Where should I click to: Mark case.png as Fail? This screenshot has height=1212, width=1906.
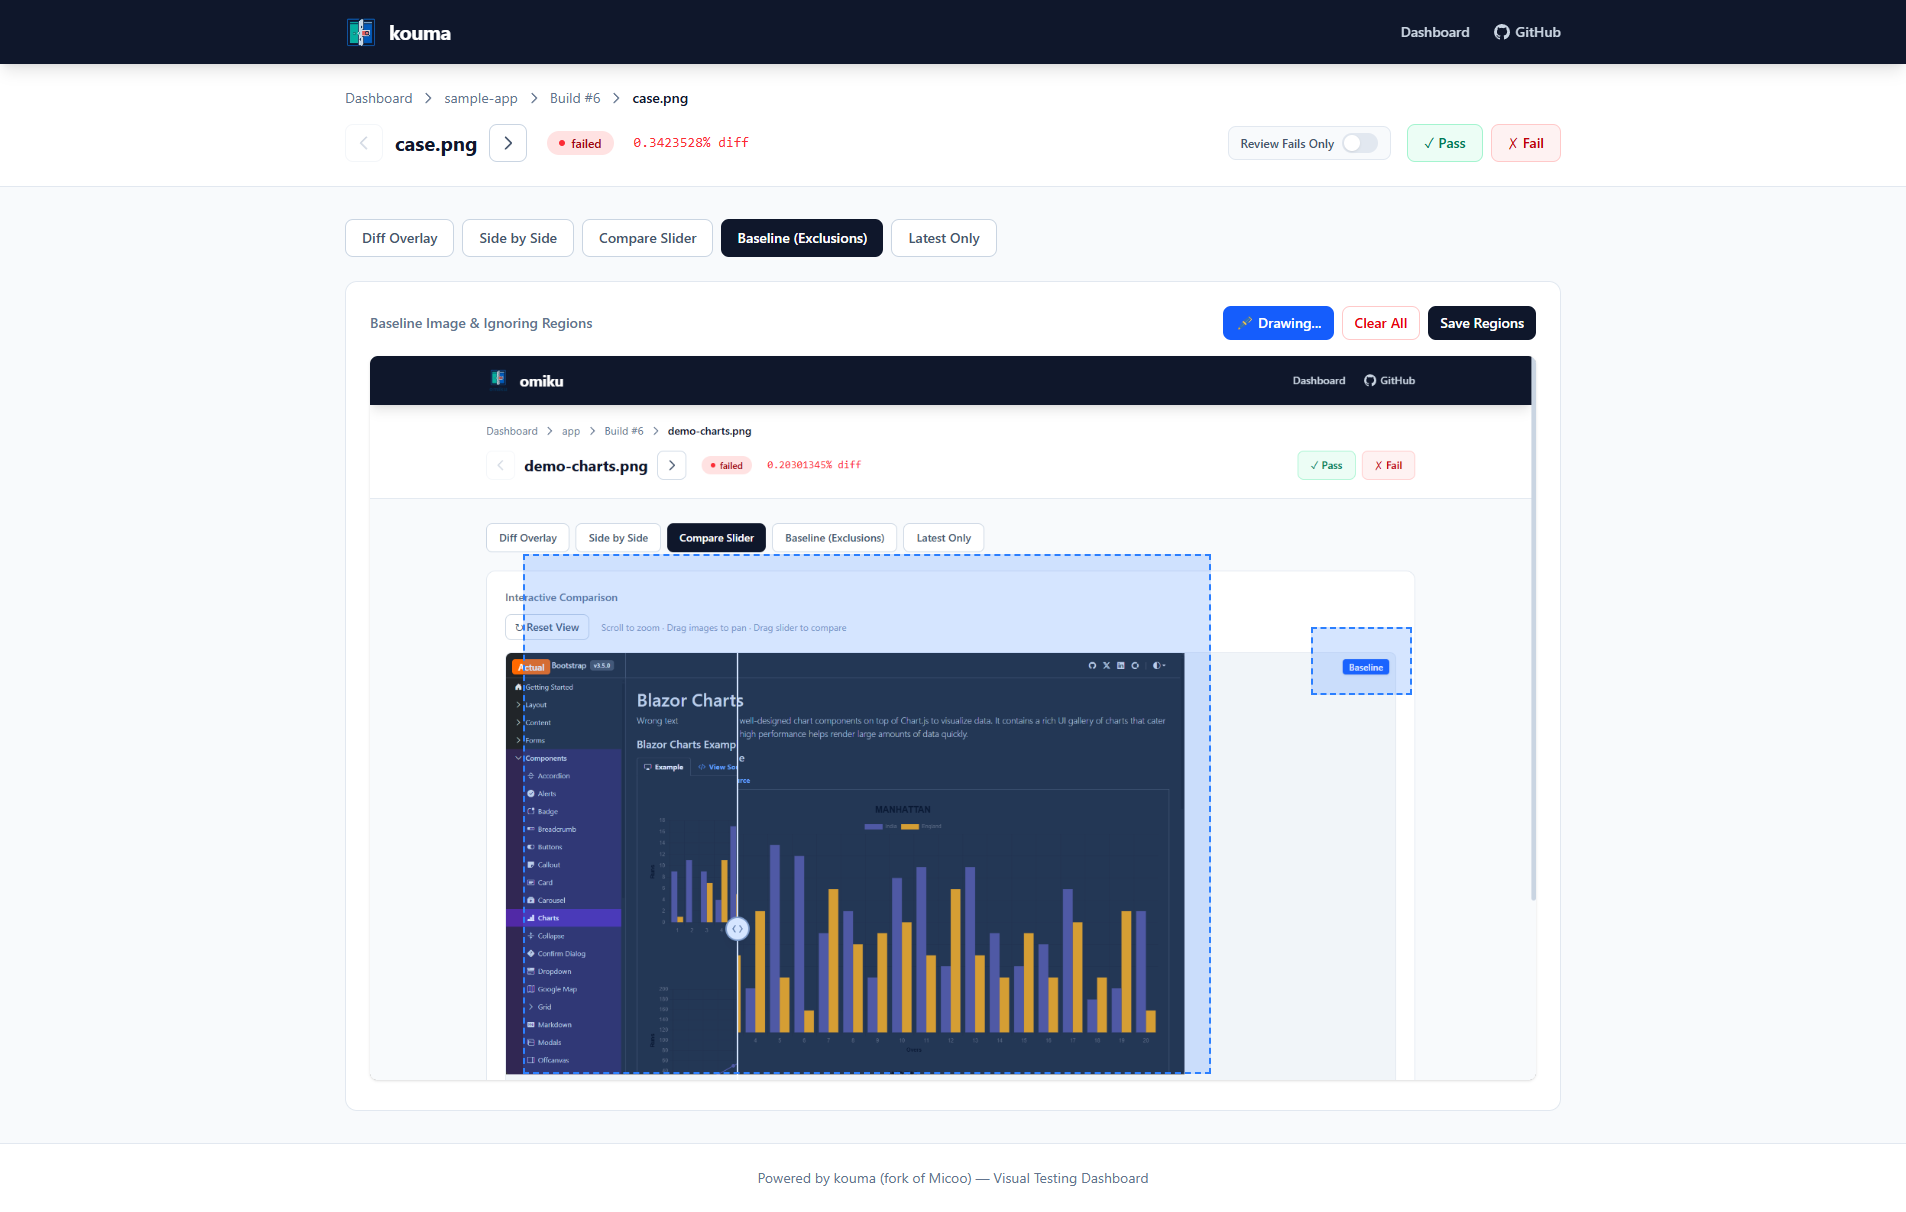coord(1525,143)
